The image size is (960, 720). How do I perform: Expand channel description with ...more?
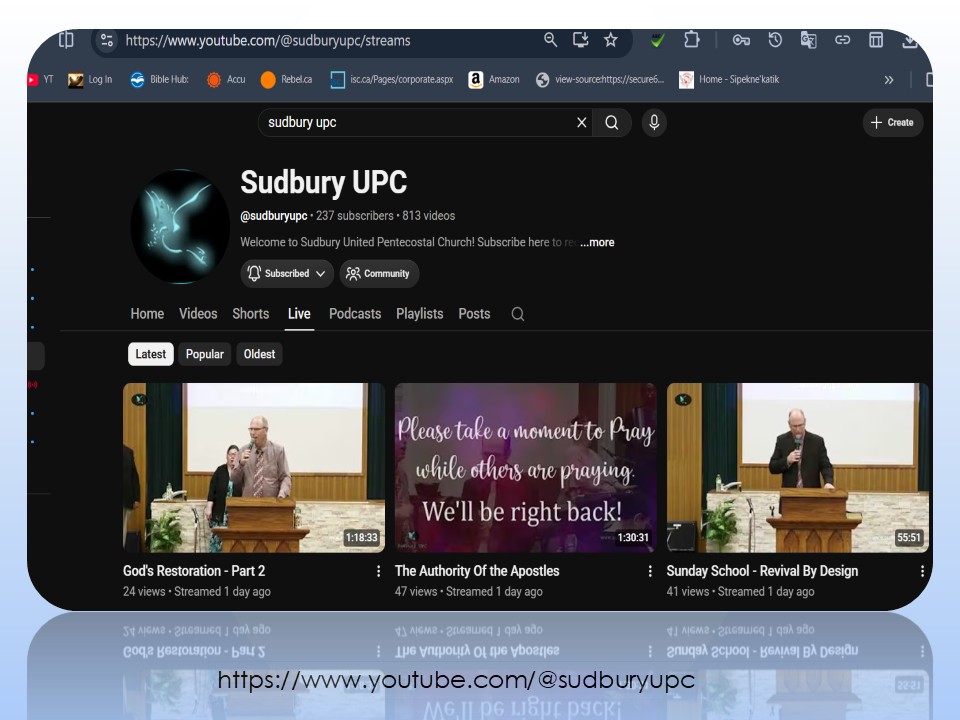(598, 242)
